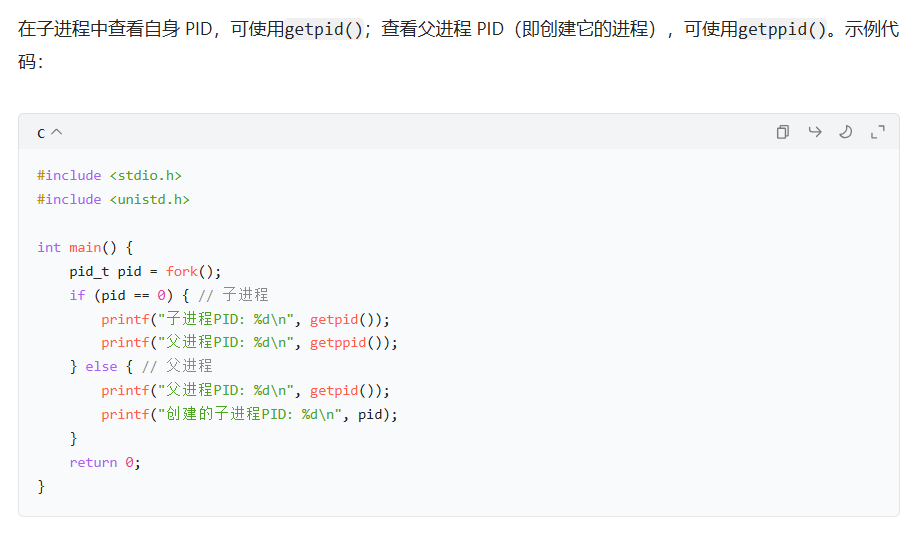Place cursor on int main() line

(x=85, y=247)
